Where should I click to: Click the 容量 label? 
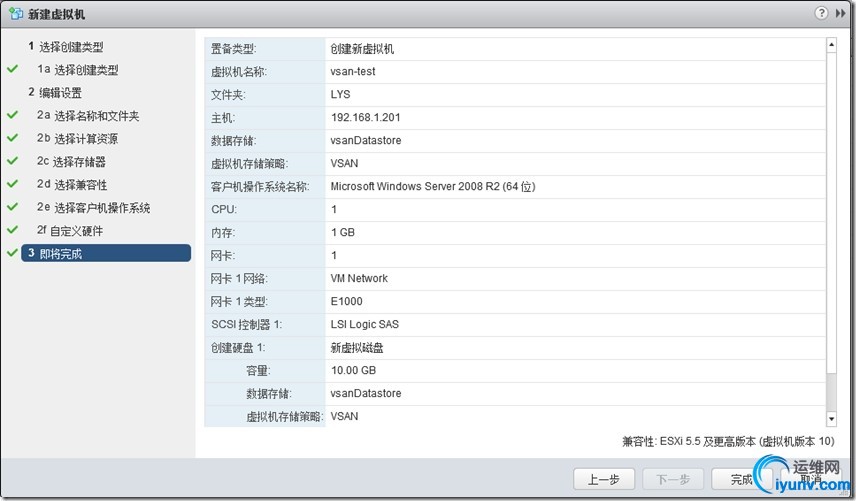258,371
